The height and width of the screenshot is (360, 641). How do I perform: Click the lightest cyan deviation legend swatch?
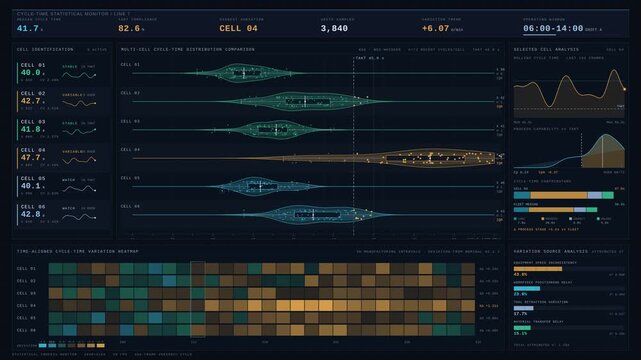tap(43, 346)
